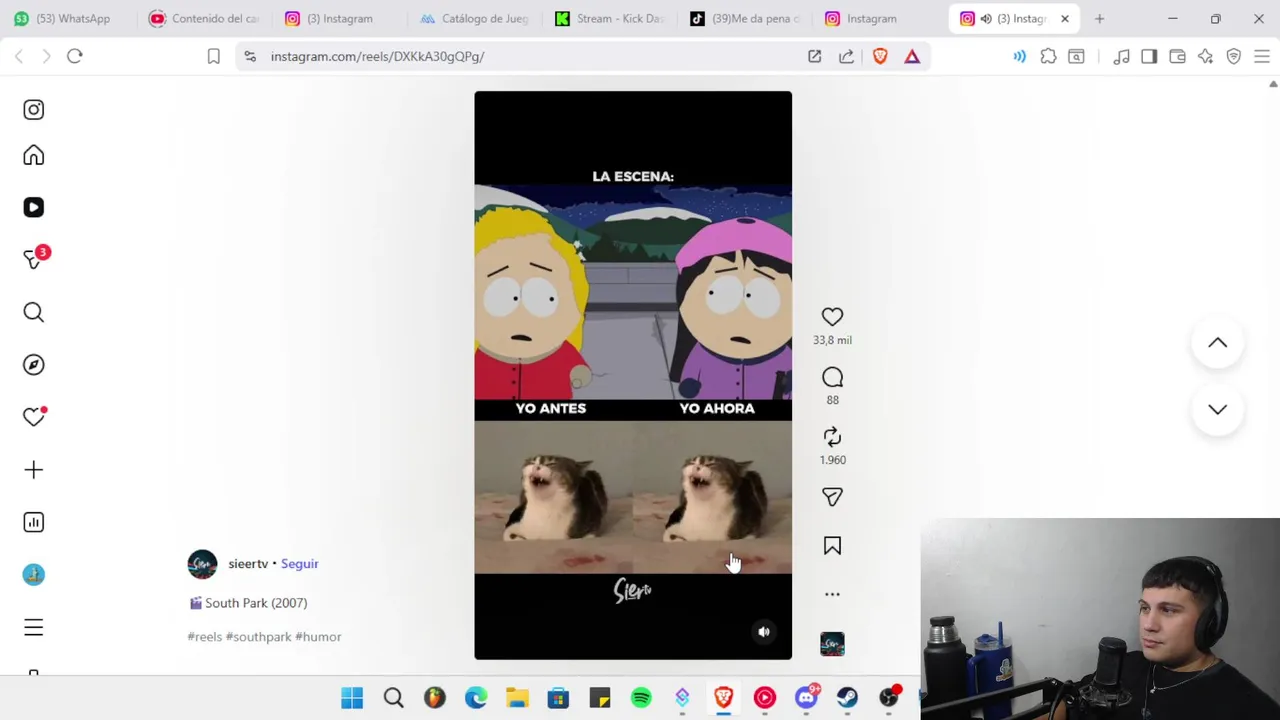Pause the reel by clicking the video
This screenshot has height=720, width=1280.
[x=633, y=375]
